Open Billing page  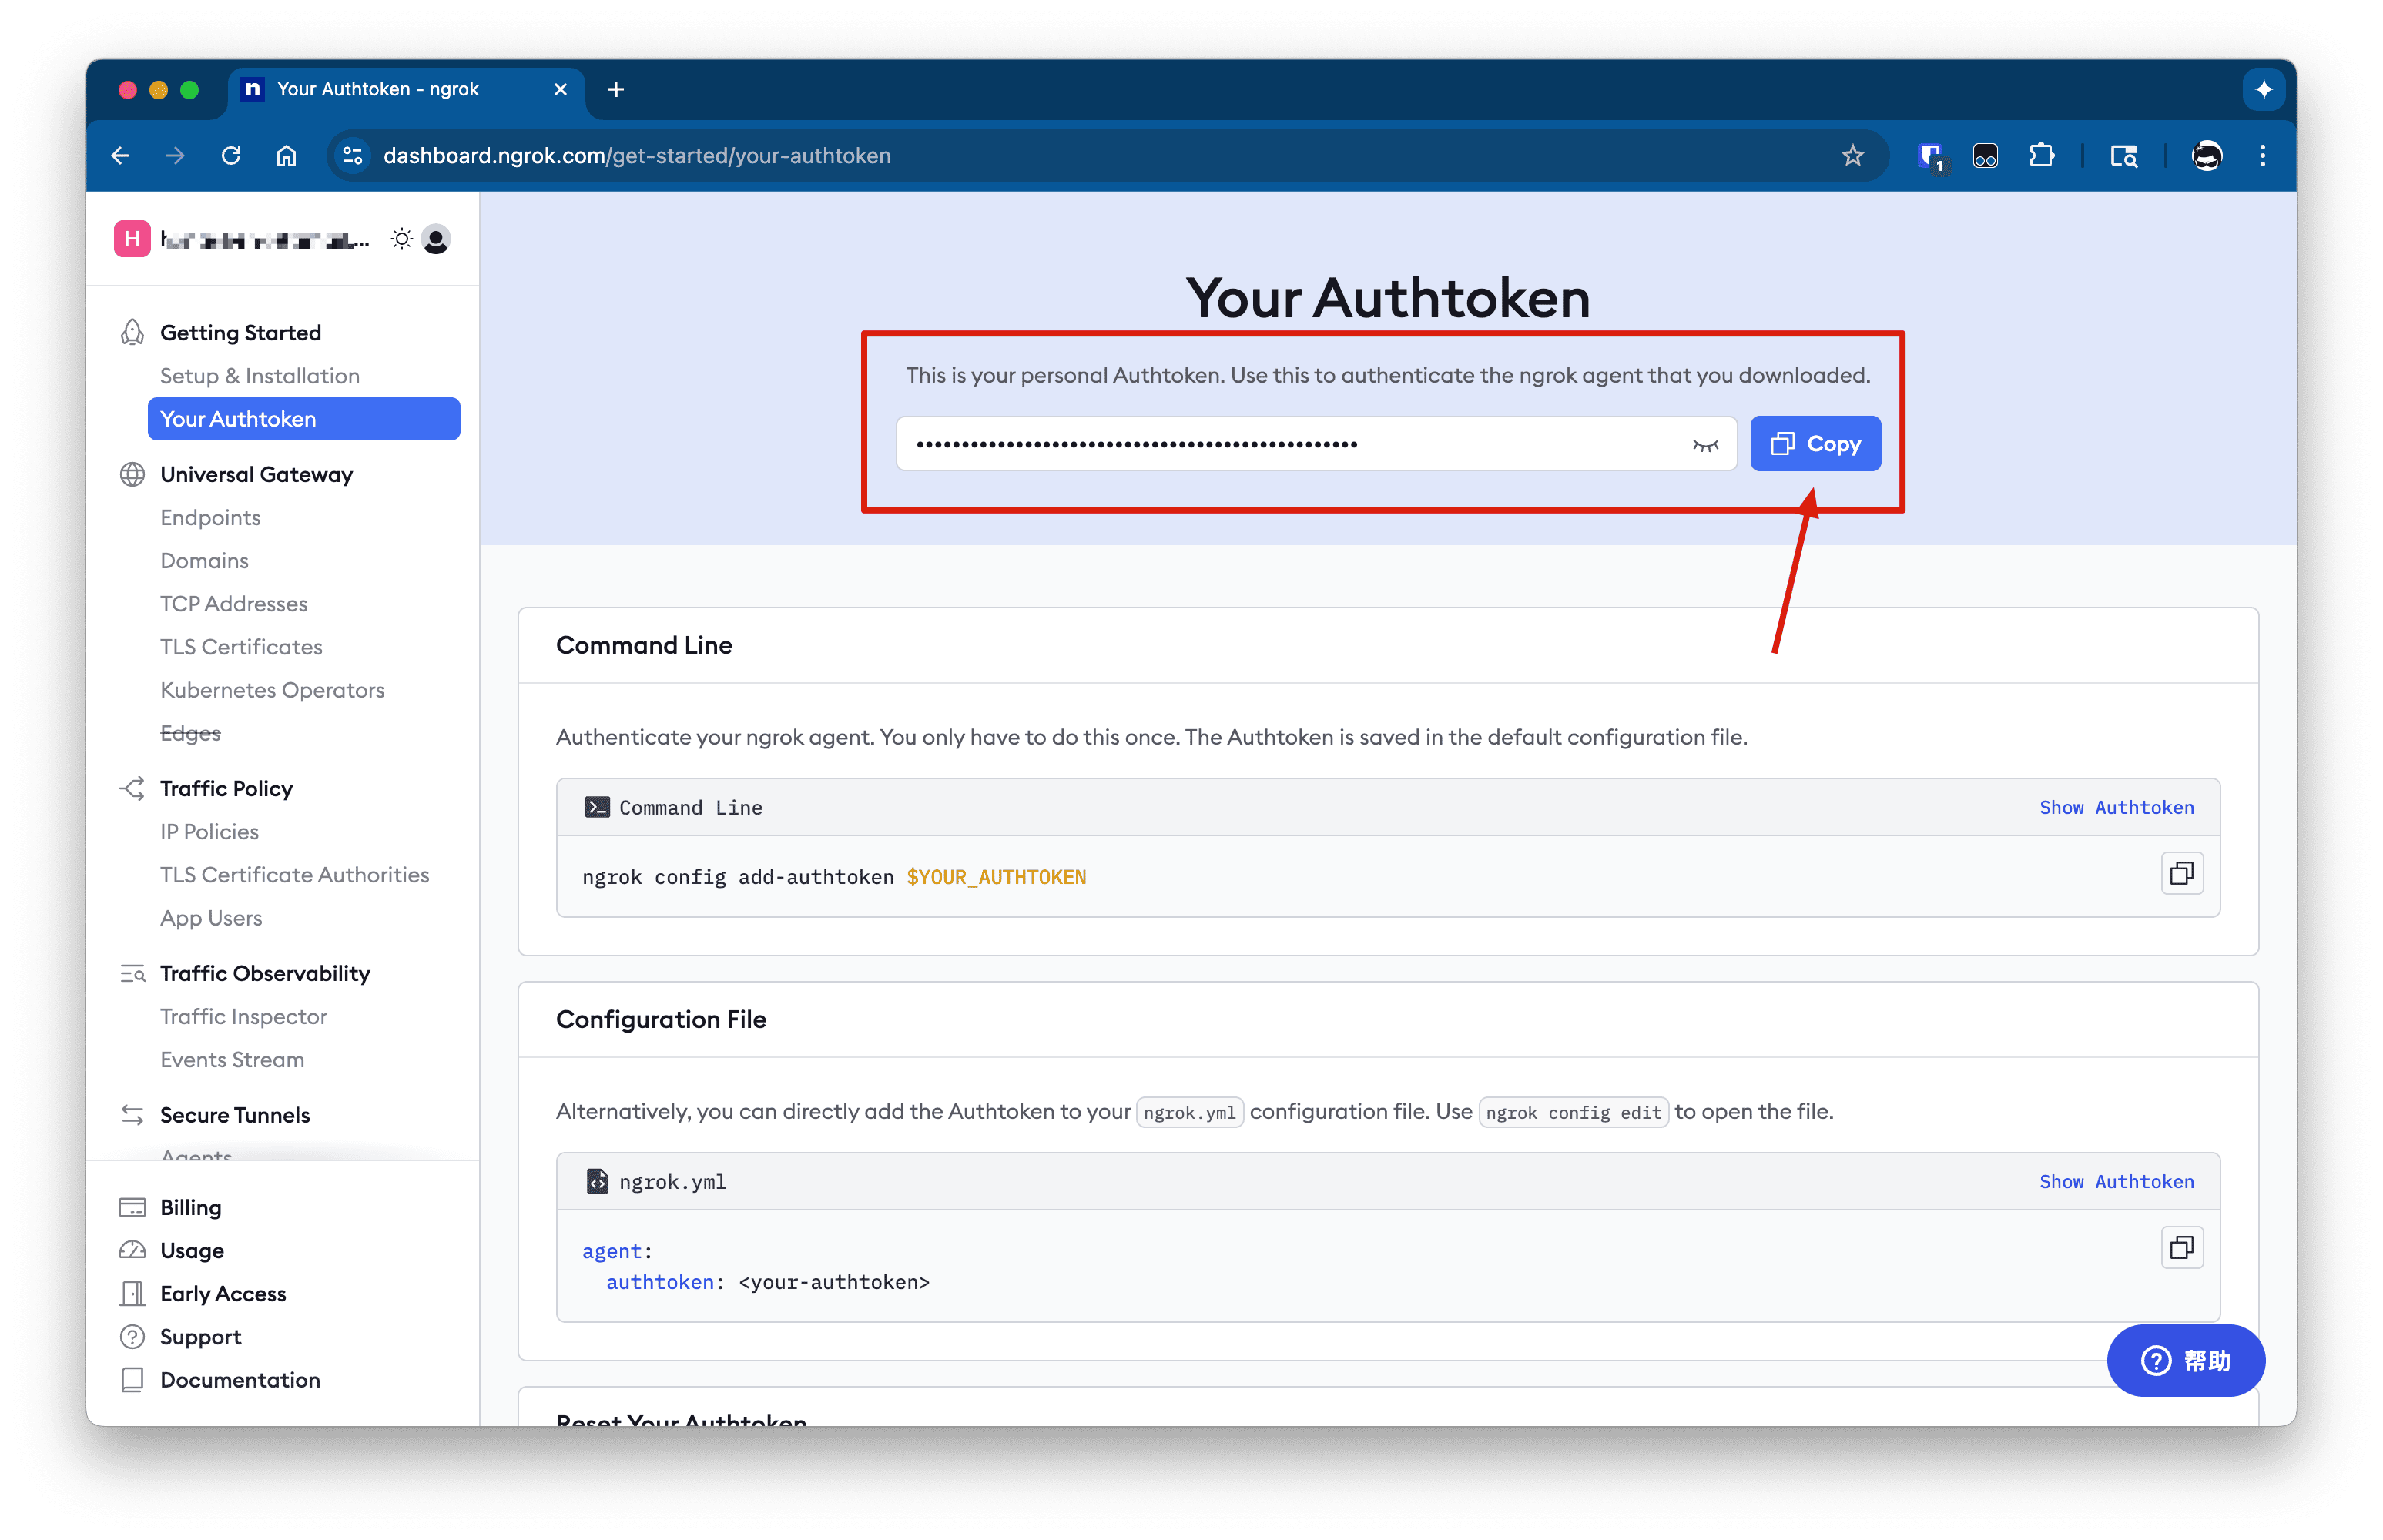tap(190, 1208)
